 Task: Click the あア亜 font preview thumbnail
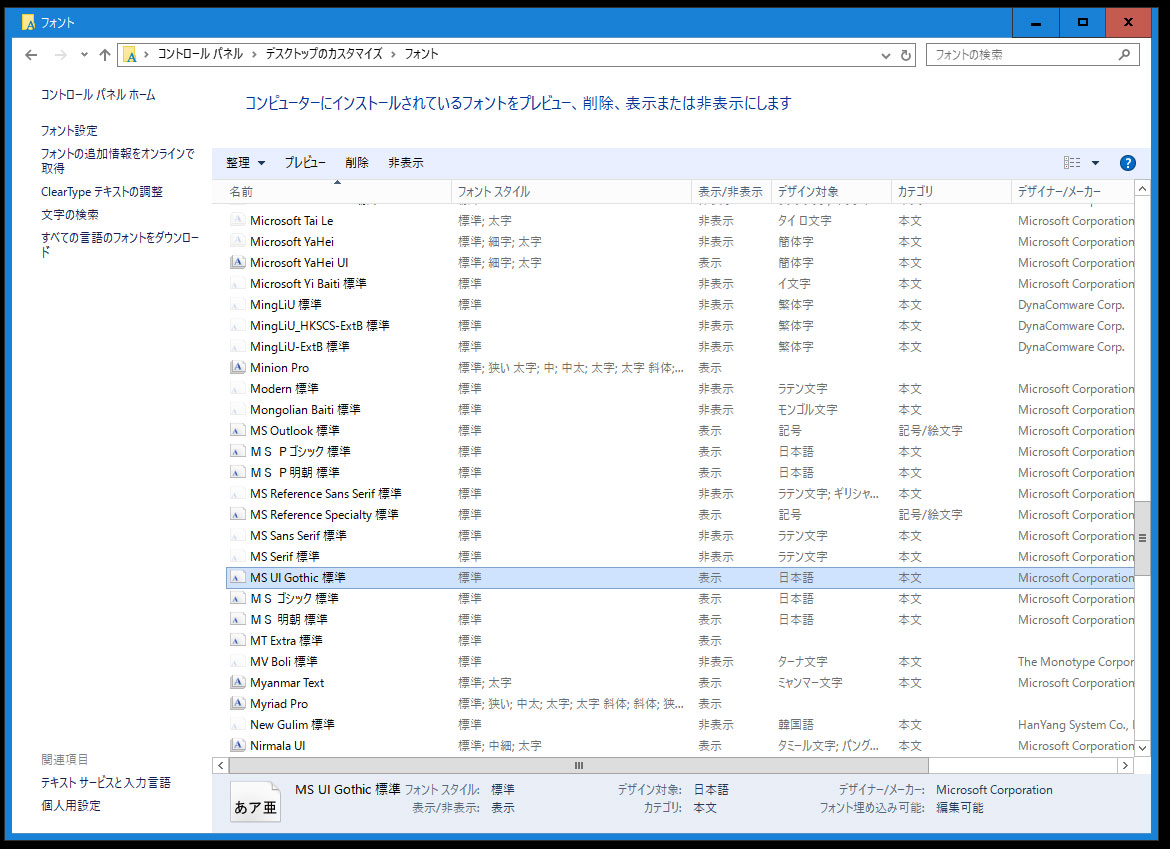255,801
